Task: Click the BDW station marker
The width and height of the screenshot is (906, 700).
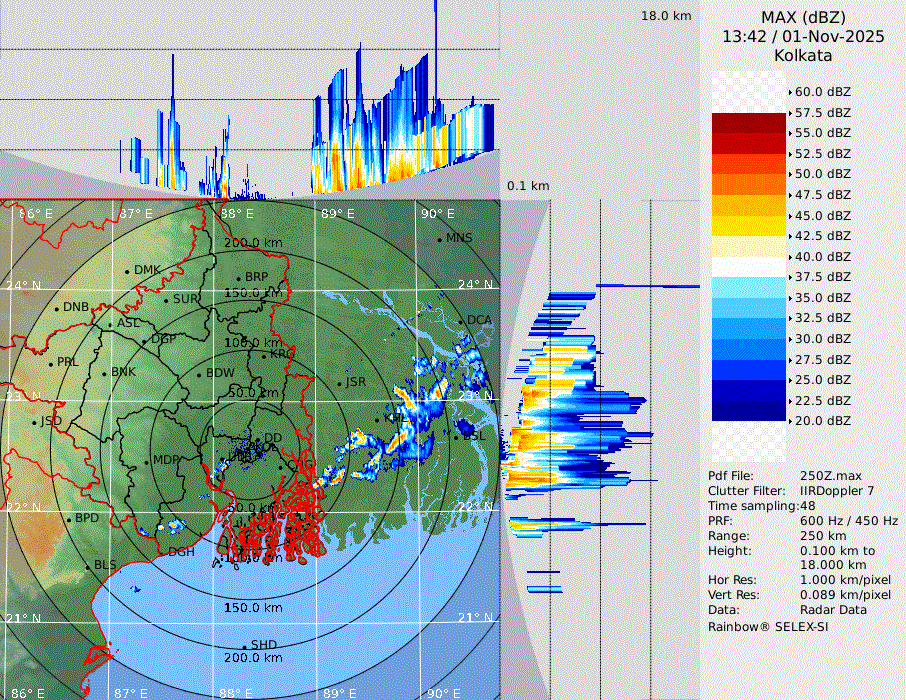Action: [200, 374]
